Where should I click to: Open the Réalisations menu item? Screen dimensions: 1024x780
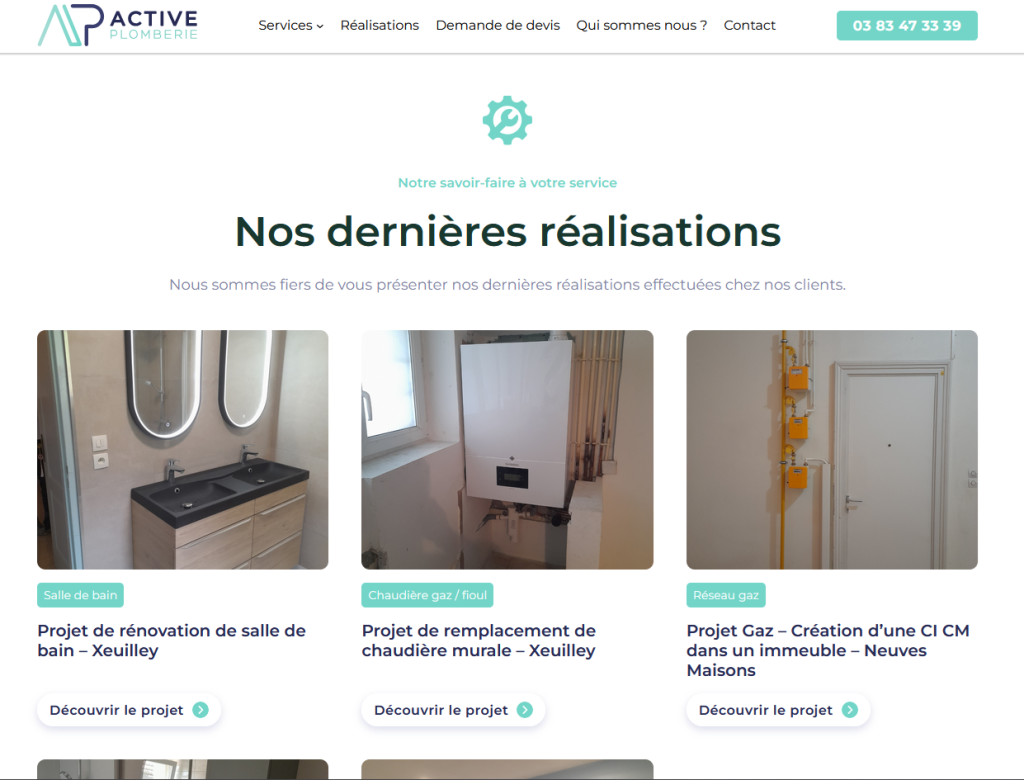coord(379,25)
